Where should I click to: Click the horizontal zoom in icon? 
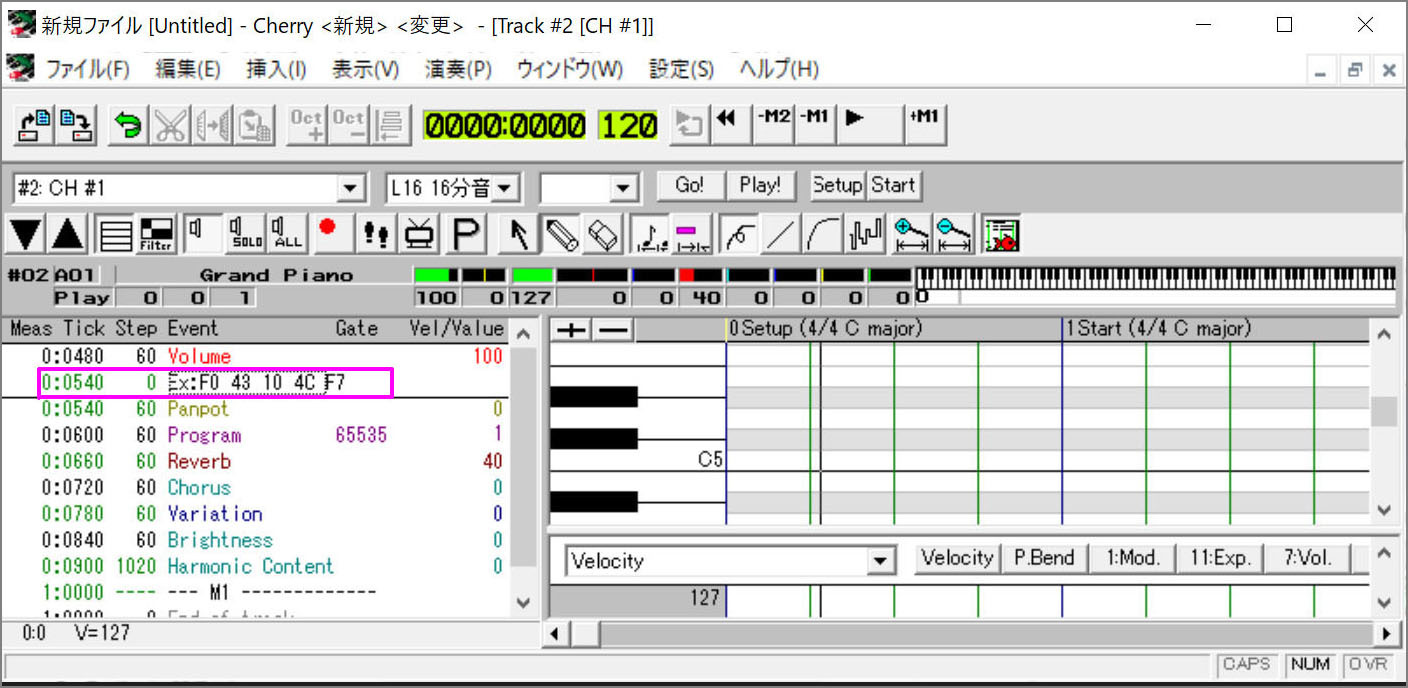tap(911, 234)
